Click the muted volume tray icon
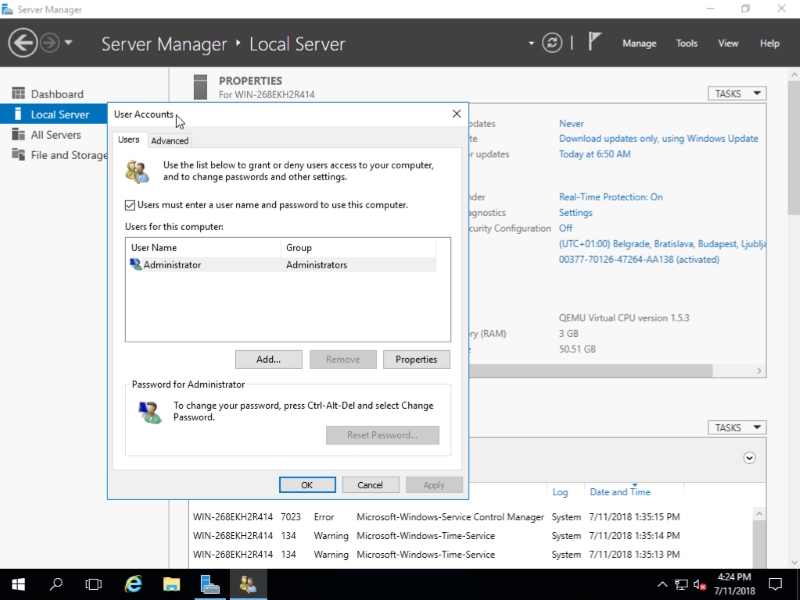Screen dimensions: 800x600 (699, 585)
